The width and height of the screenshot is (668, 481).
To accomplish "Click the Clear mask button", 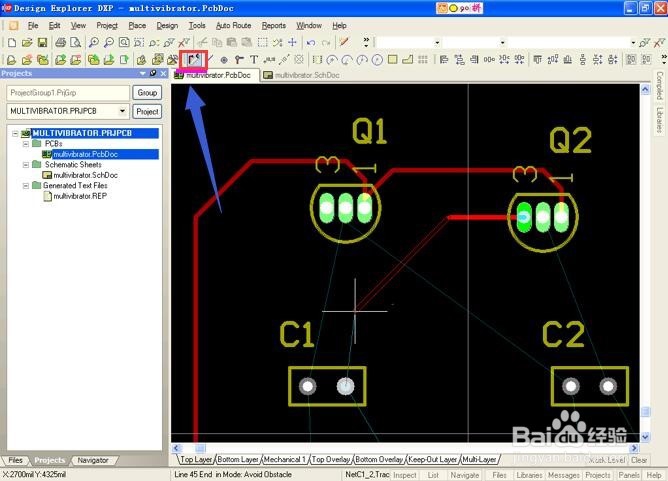I will pyautogui.click(x=639, y=460).
